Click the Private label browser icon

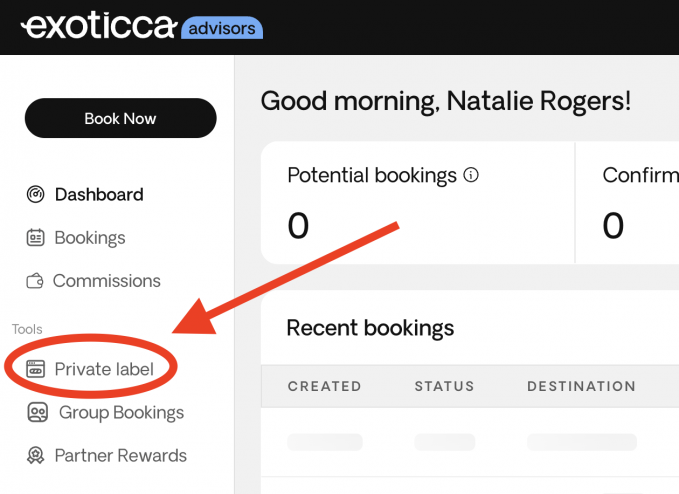coord(36,369)
